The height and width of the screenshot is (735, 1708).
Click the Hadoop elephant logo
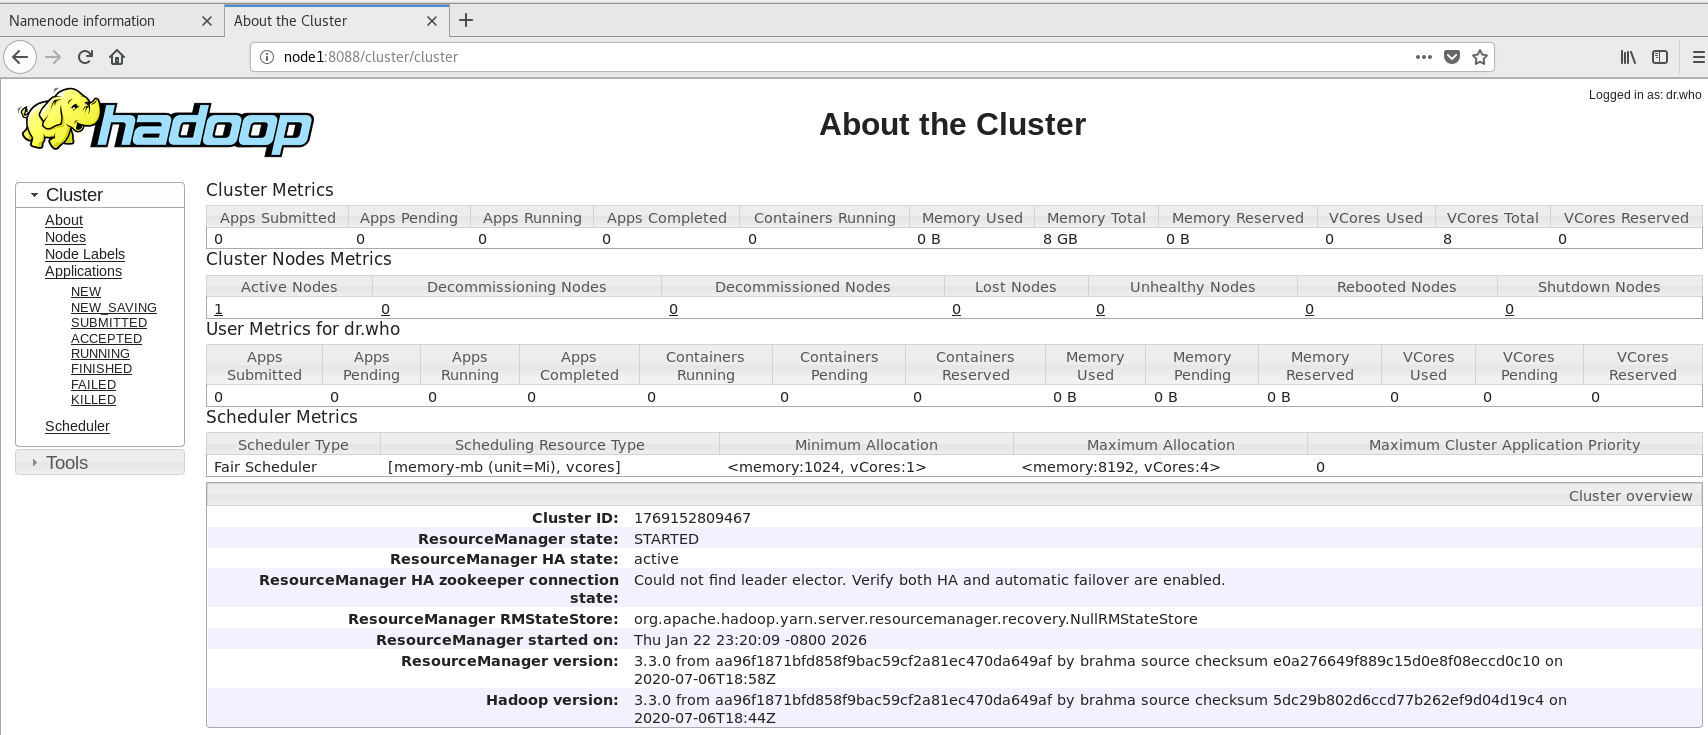166,122
